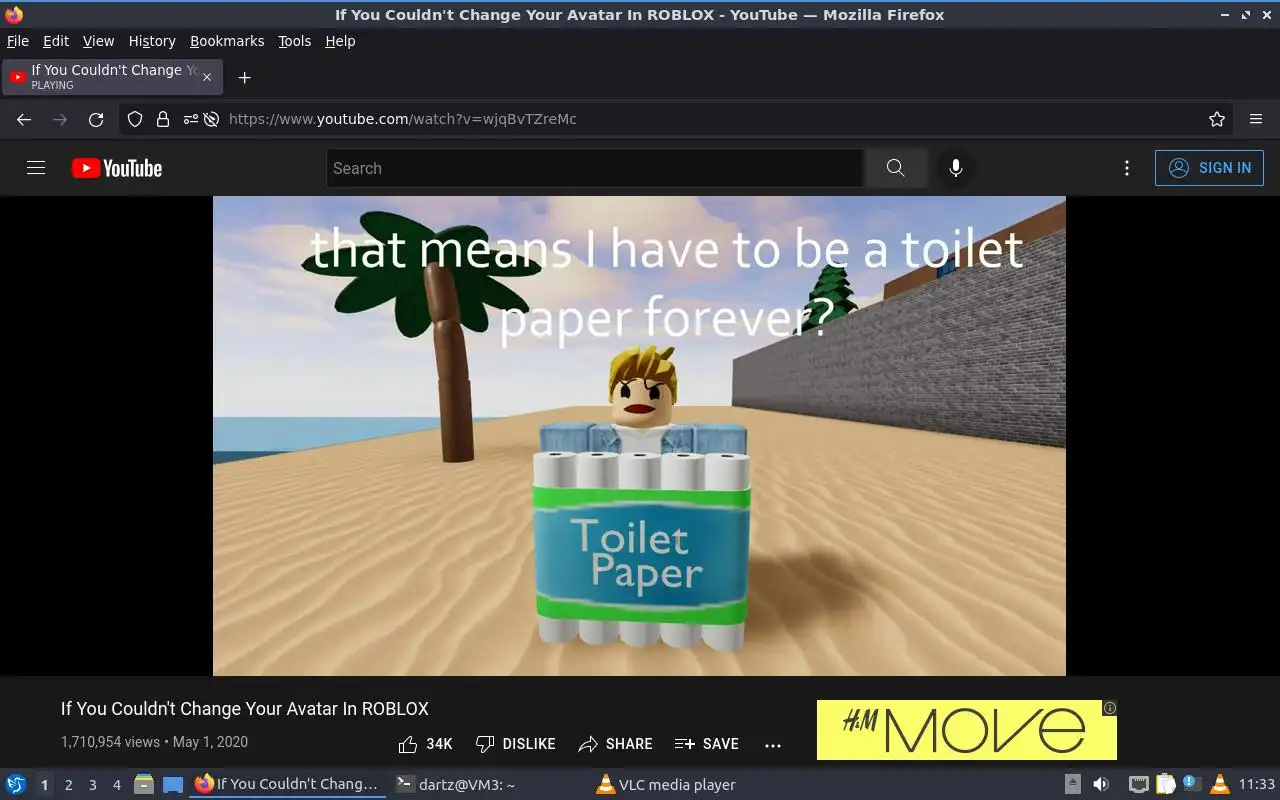The image size is (1280, 800).
Task: Open the VLC tray icon
Action: [x=1219, y=785]
